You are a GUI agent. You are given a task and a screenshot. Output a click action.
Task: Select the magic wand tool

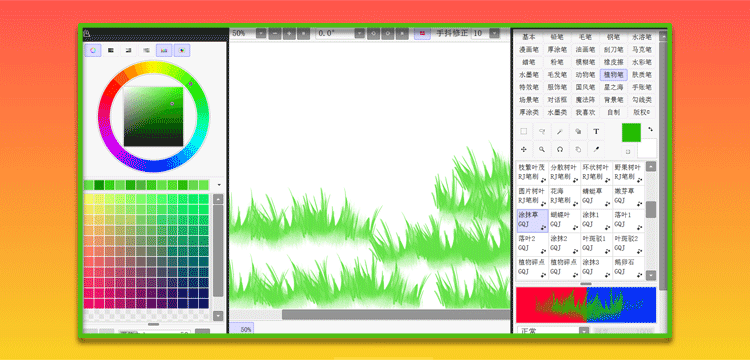560,131
